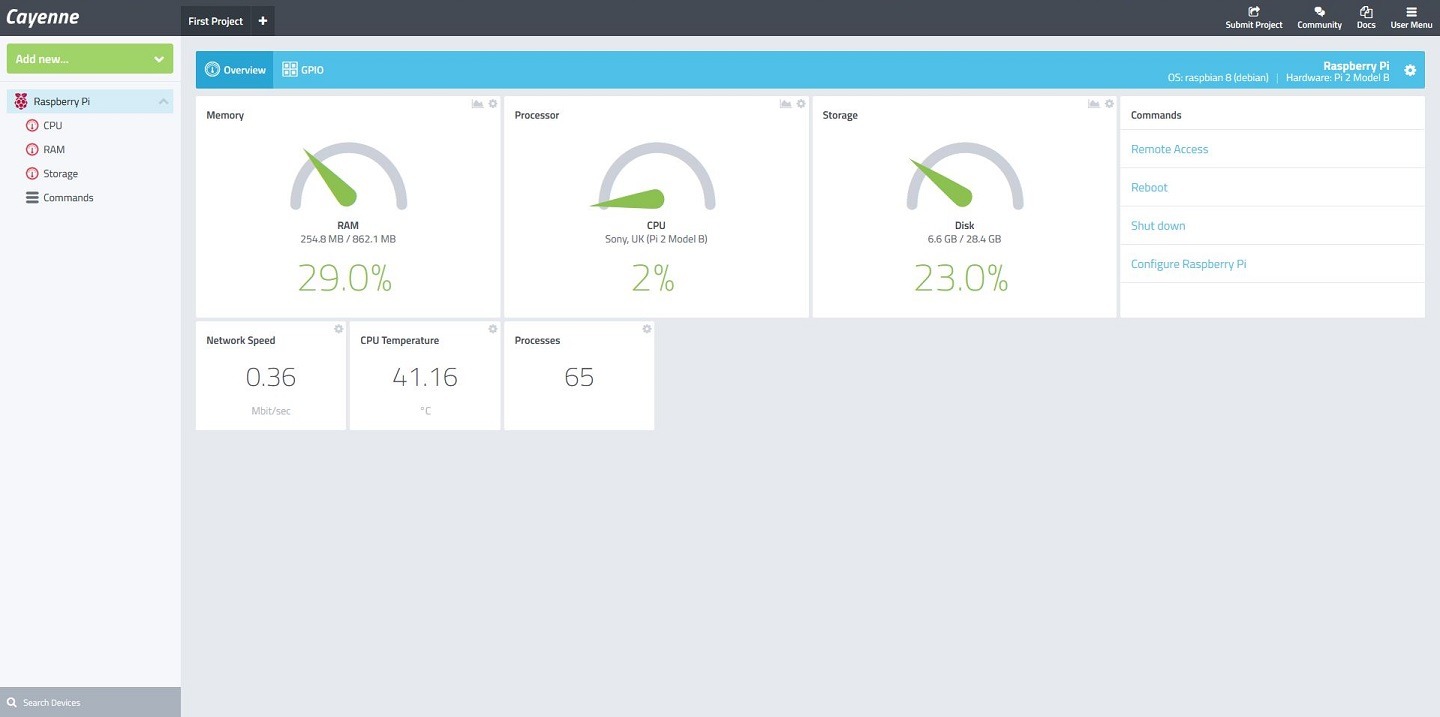Switch to the Overview tab
The height and width of the screenshot is (717, 1440).
[x=235, y=70]
